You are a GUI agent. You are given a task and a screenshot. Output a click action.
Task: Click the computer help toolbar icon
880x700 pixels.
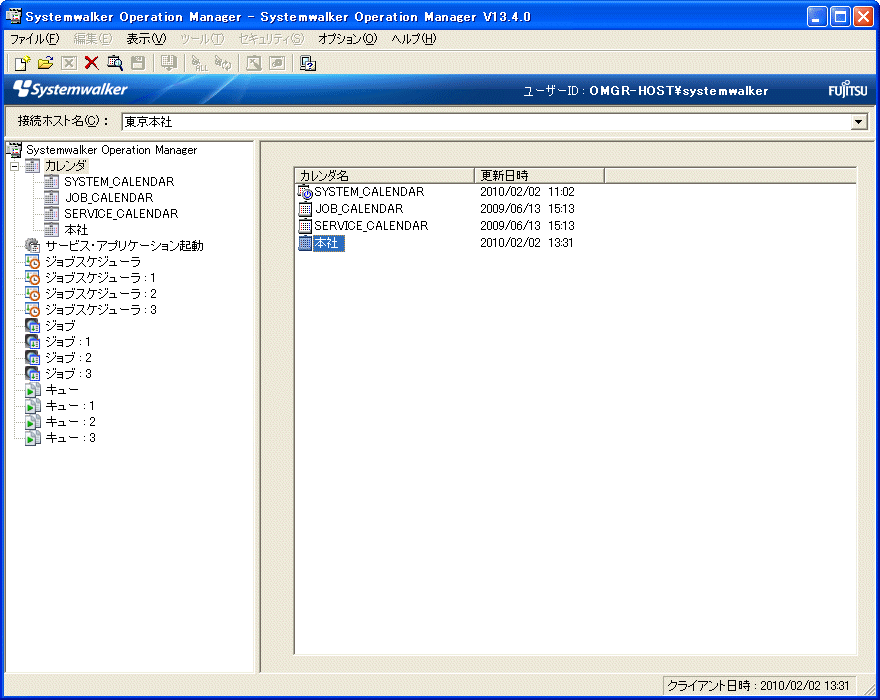(x=308, y=63)
